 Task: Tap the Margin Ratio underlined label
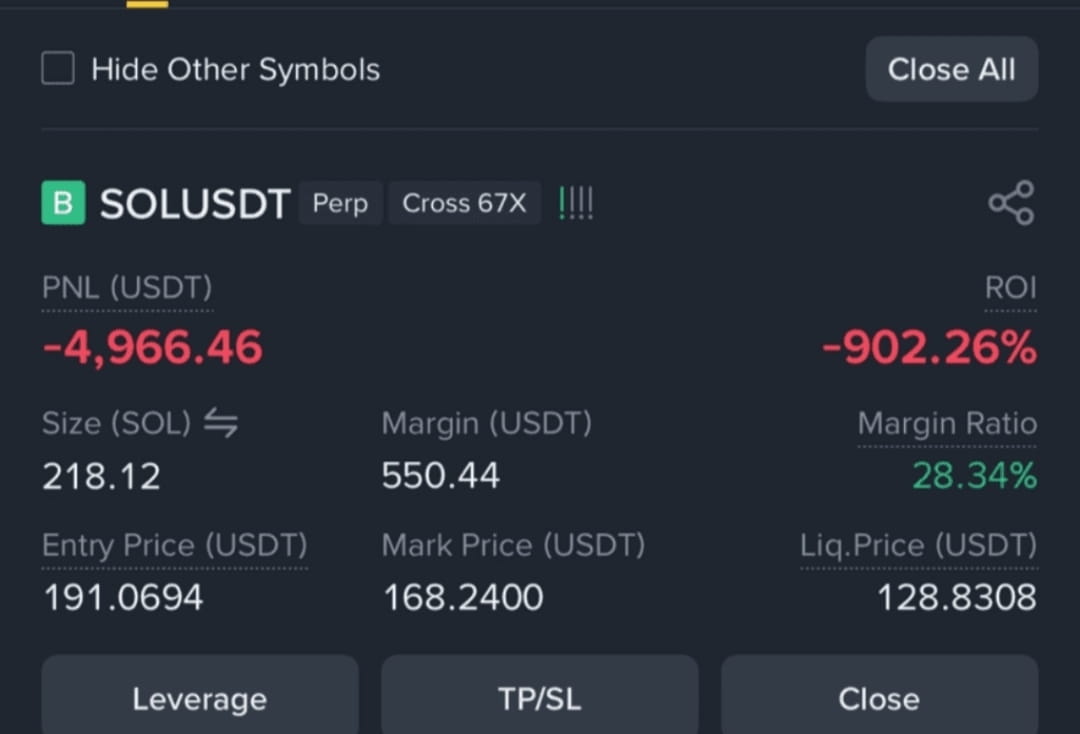tap(947, 423)
